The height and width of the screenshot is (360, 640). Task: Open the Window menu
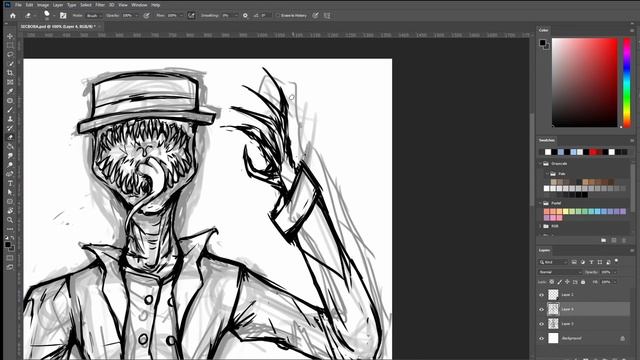coord(139,5)
